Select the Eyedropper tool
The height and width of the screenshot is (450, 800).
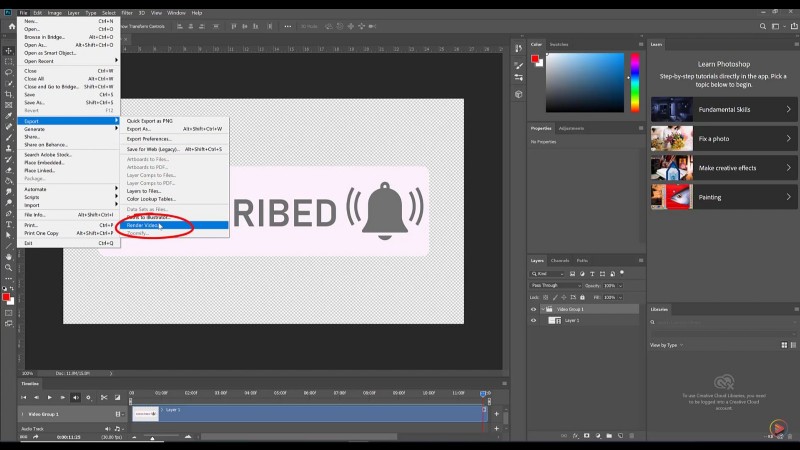(x=9, y=116)
